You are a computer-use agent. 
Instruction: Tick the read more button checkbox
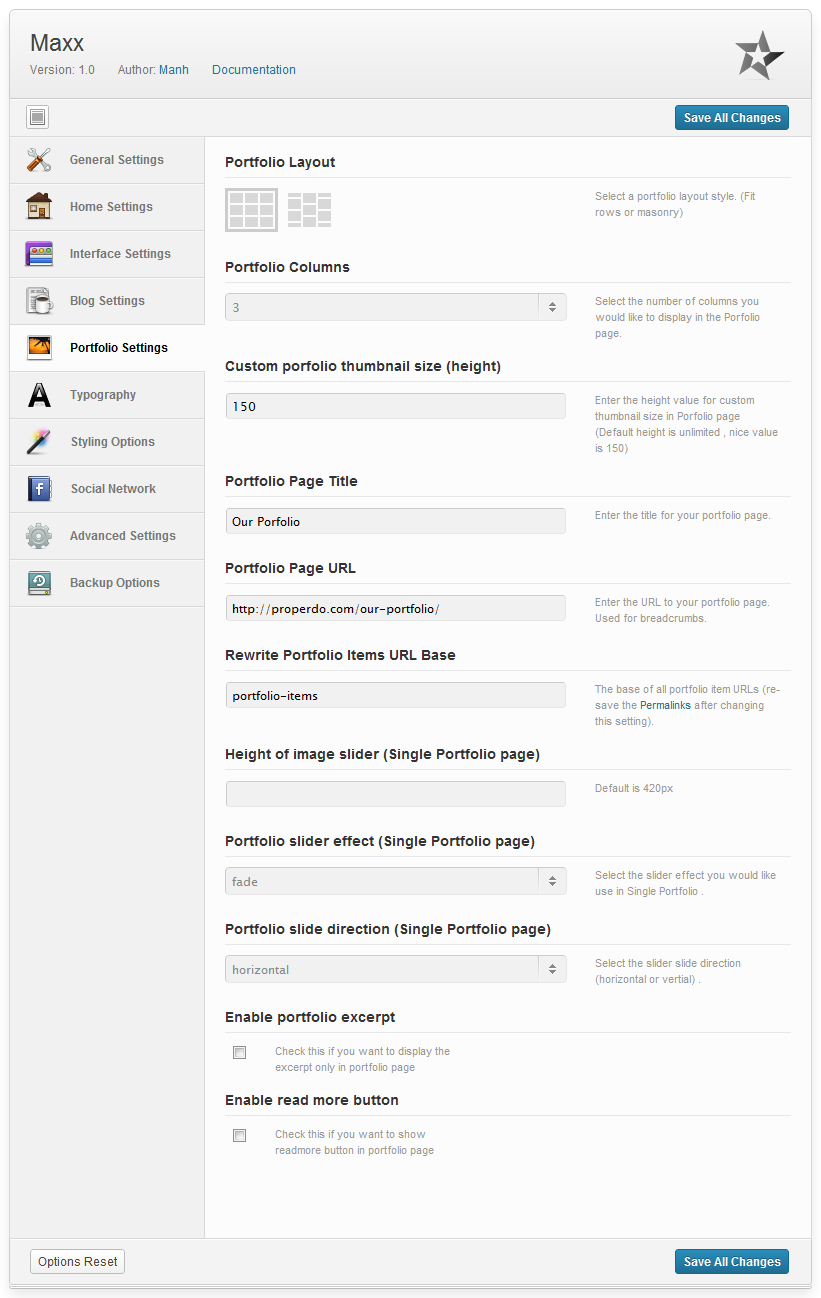point(239,1135)
